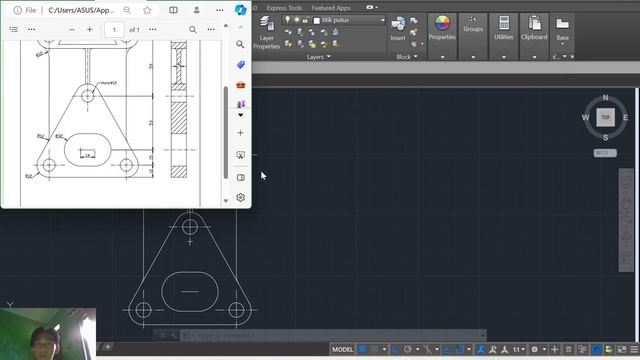The width and height of the screenshot is (640, 360).
Task: Toggle clean screen icon in status bar
Action: [x=622, y=349]
